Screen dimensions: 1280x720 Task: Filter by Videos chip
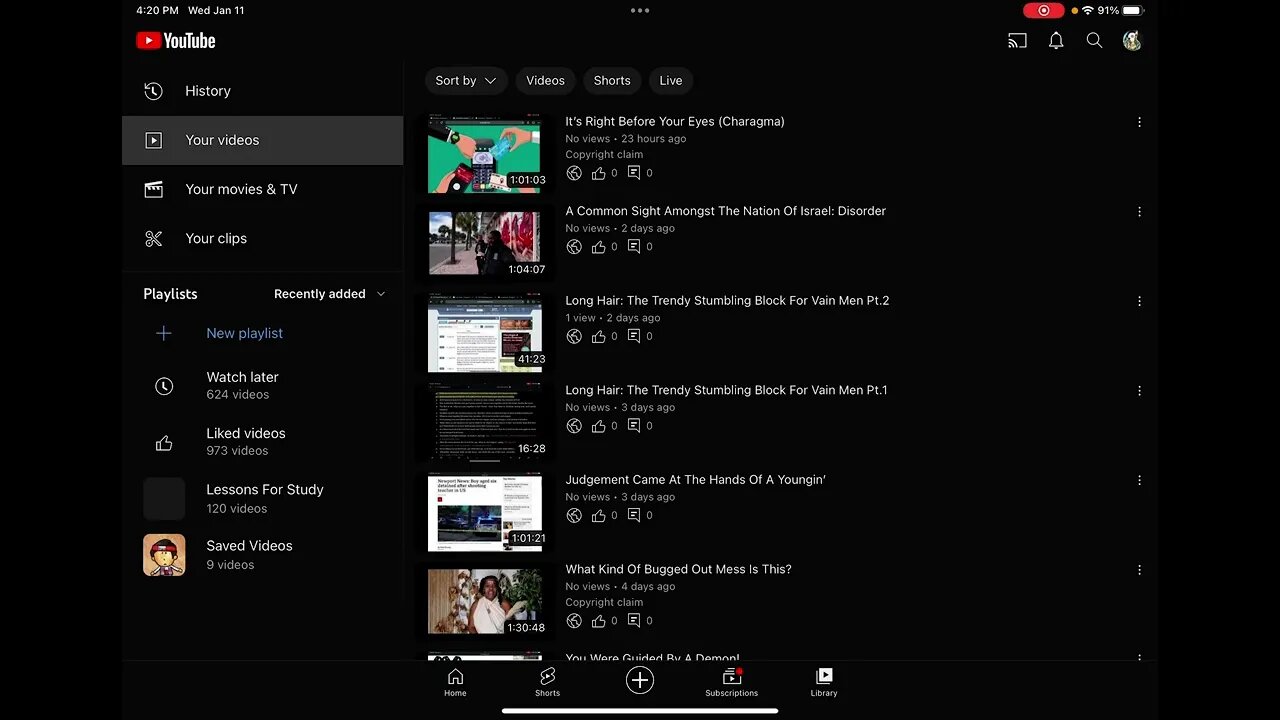click(545, 81)
